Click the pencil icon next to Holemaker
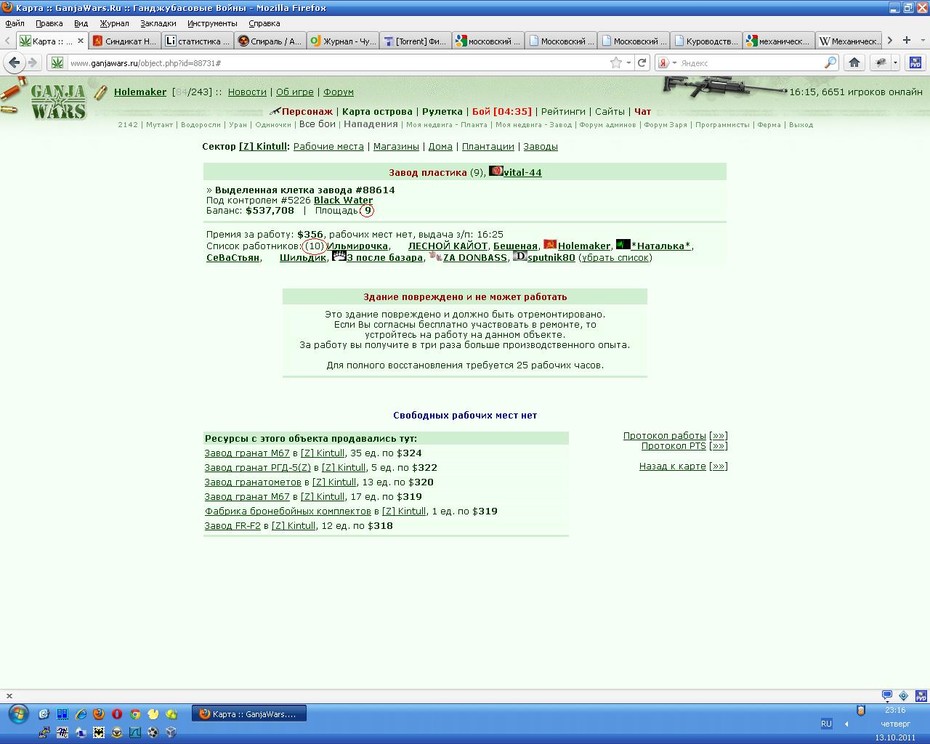Image resolution: width=930 pixels, height=744 pixels. tap(101, 92)
